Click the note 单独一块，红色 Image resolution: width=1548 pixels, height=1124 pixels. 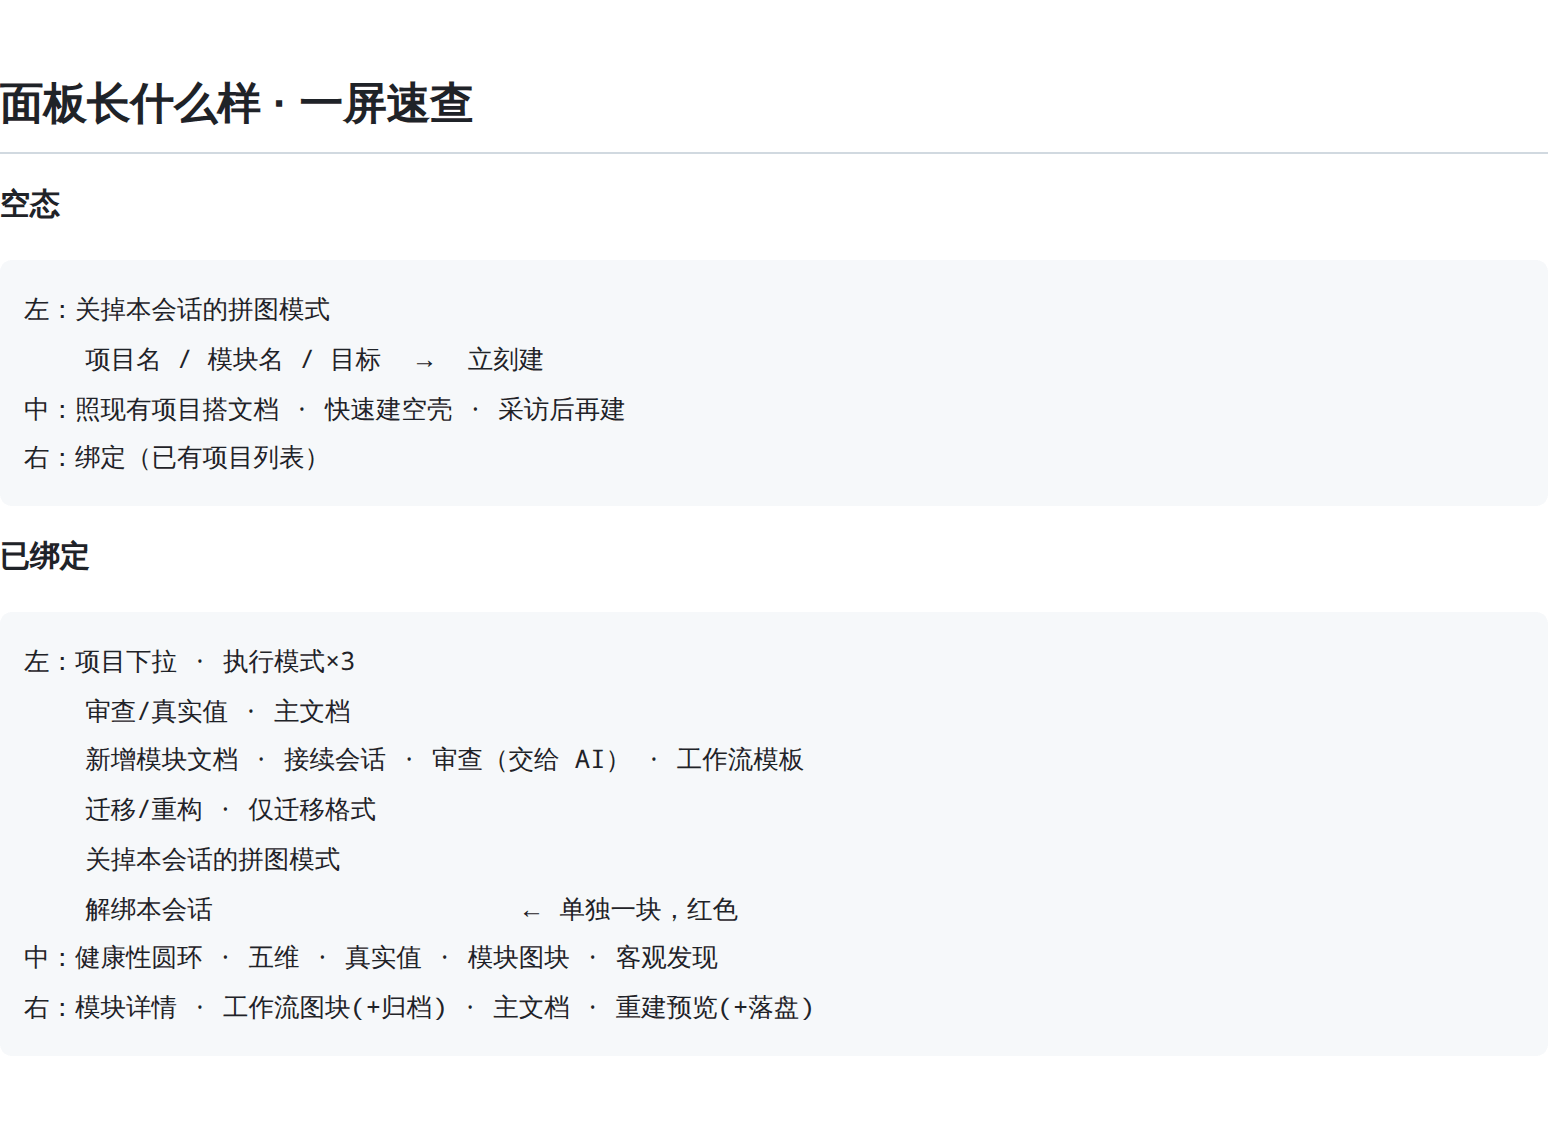[649, 910]
